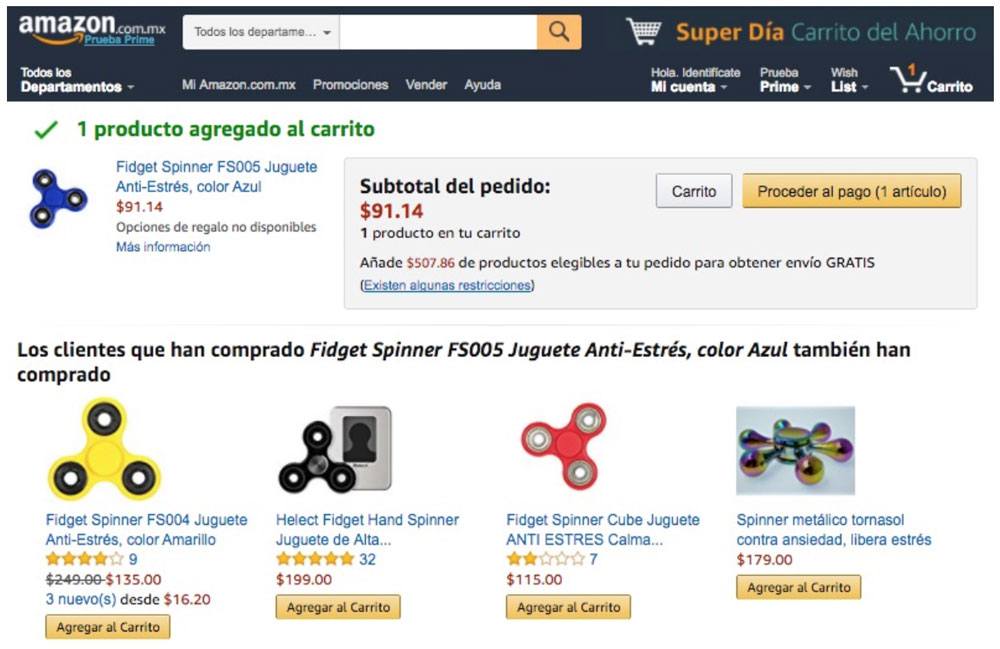1000x649 pixels.
Task: Open the Promociones menu item
Action: [350, 85]
